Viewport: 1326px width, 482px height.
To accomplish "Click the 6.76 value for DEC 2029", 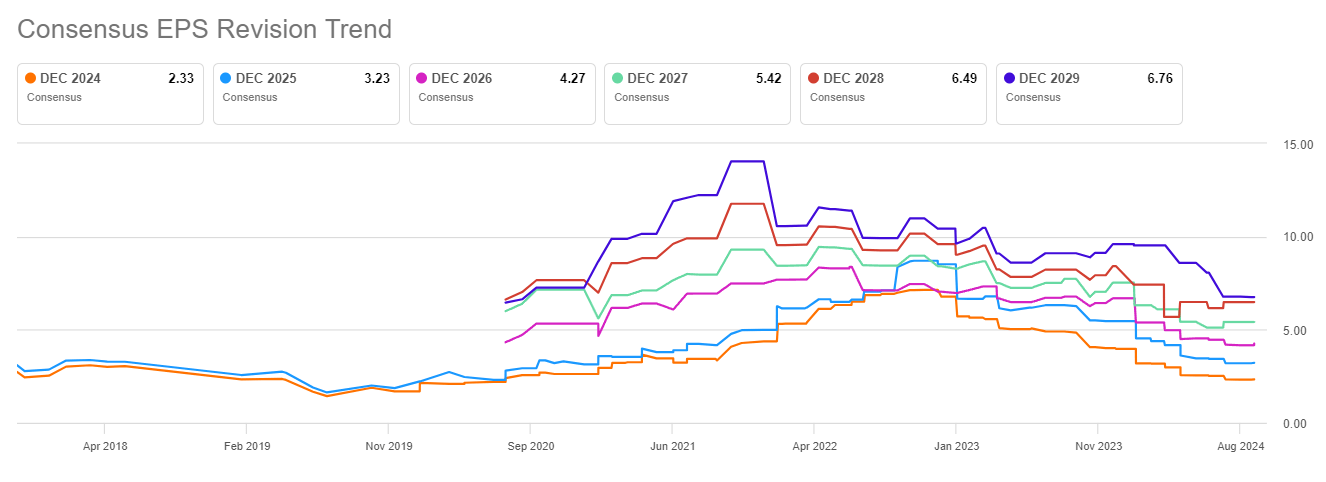I will [x=1158, y=78].
